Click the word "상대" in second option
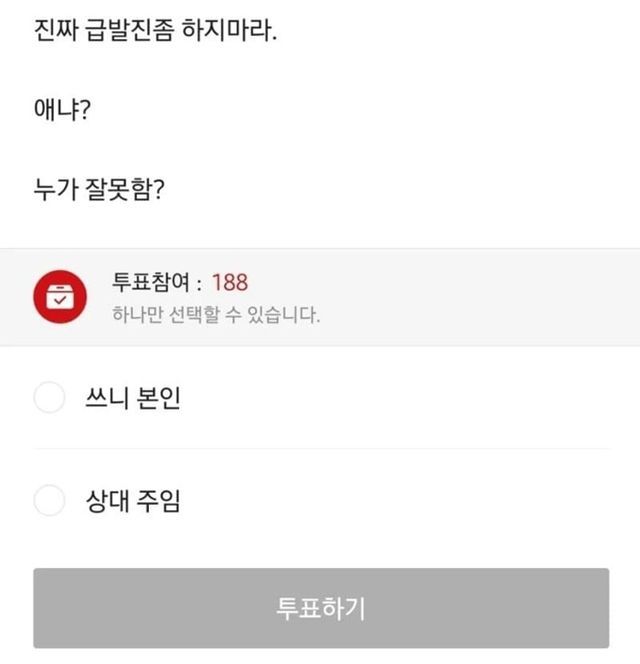 pyautogui.click(x=108, y=501)
